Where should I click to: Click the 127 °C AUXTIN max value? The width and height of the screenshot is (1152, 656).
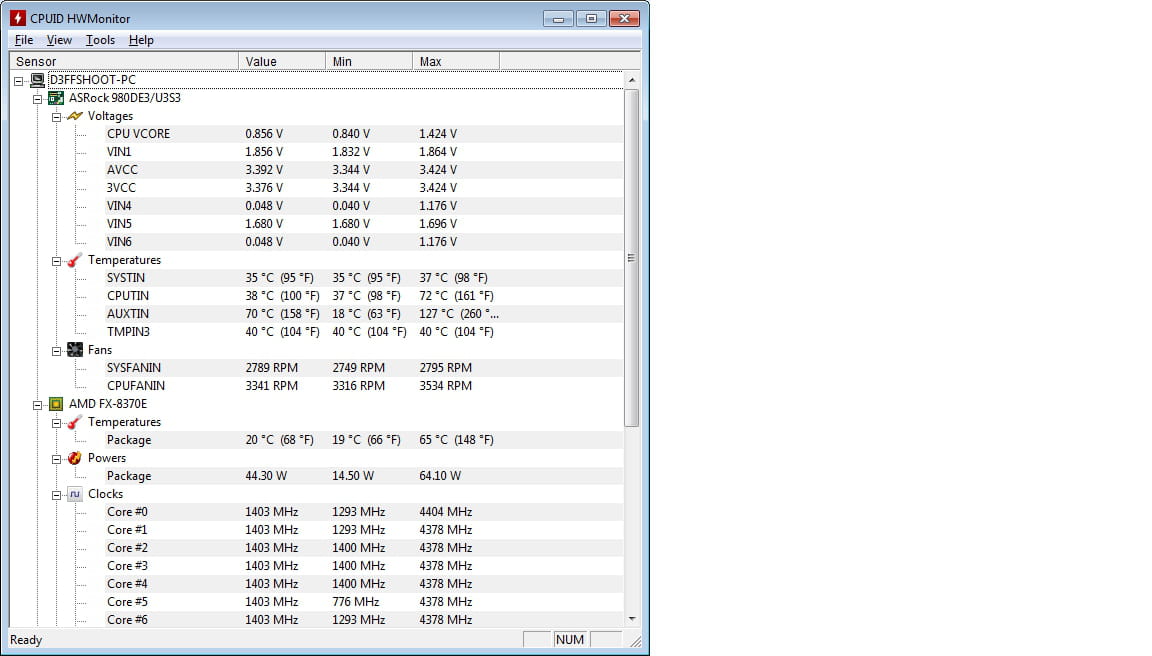[458, 314]
